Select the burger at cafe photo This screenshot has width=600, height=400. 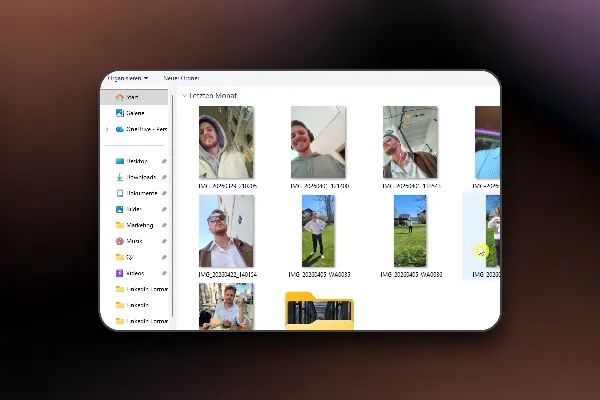[226, 306]
